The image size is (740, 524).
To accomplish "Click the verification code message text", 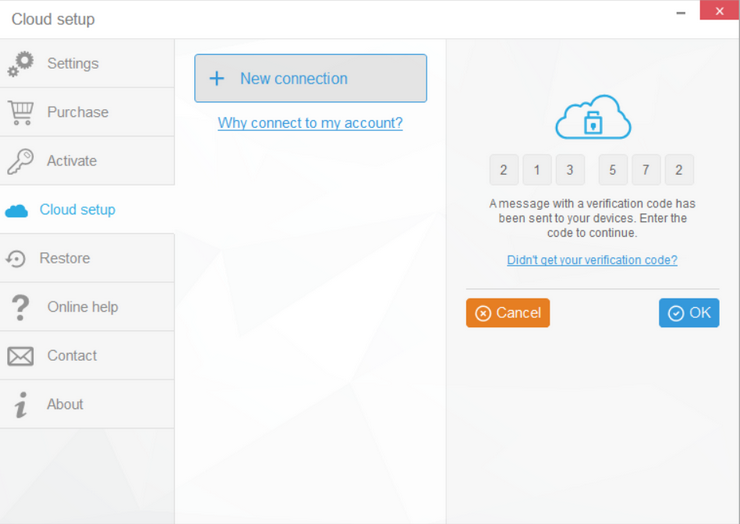I will tap(592, 218).
